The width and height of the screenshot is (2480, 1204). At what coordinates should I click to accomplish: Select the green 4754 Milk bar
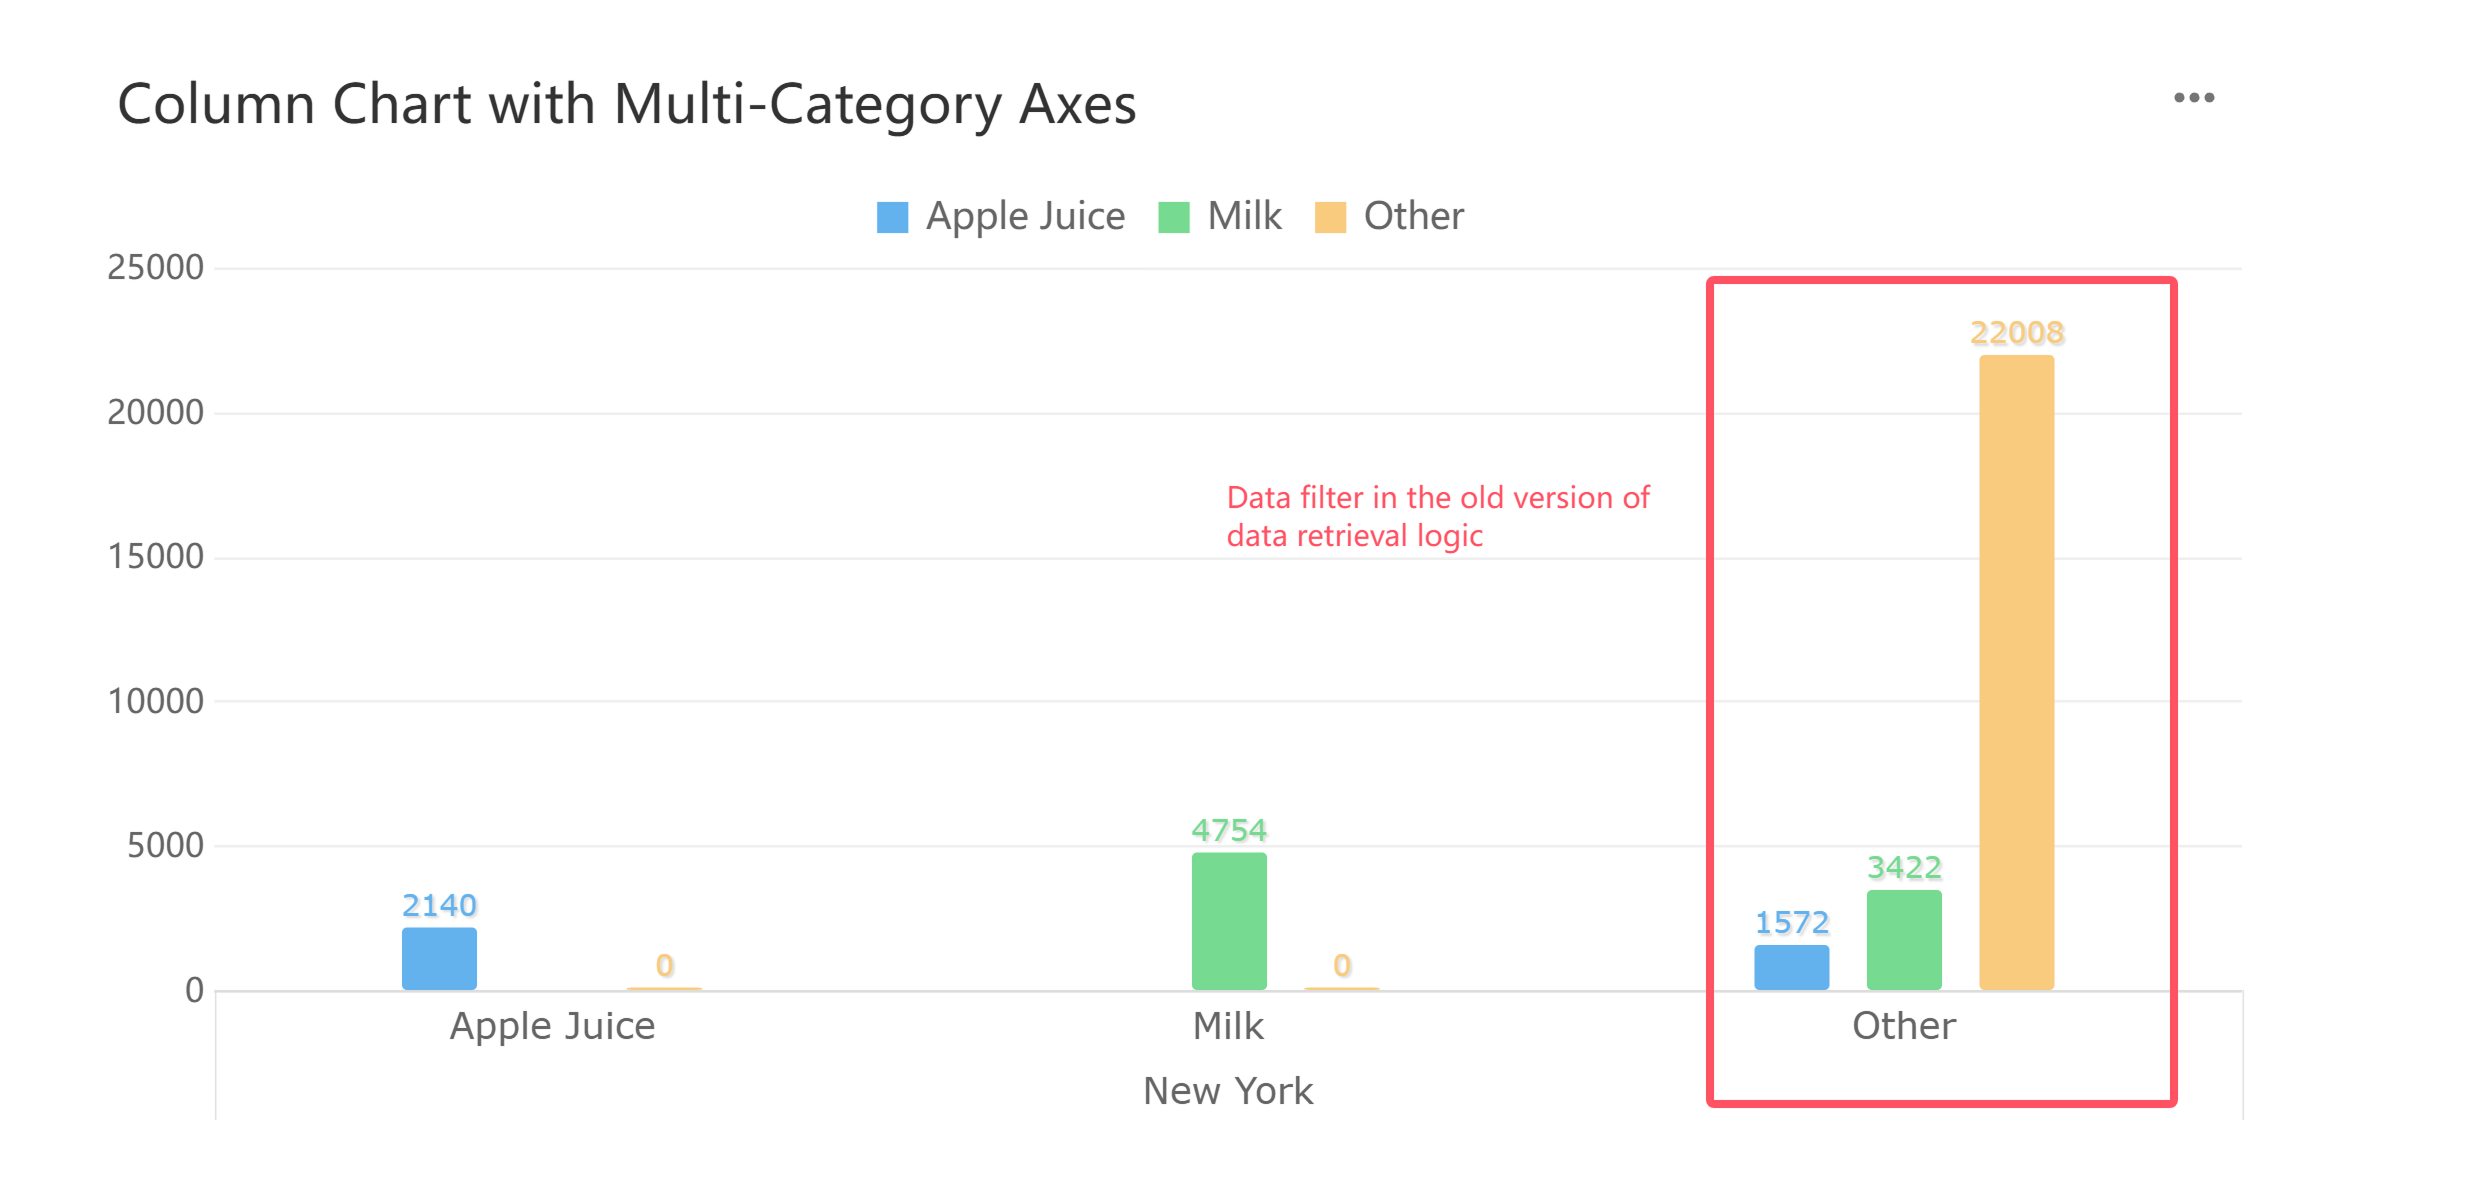pyautogui.click(x=1229, y=921)
